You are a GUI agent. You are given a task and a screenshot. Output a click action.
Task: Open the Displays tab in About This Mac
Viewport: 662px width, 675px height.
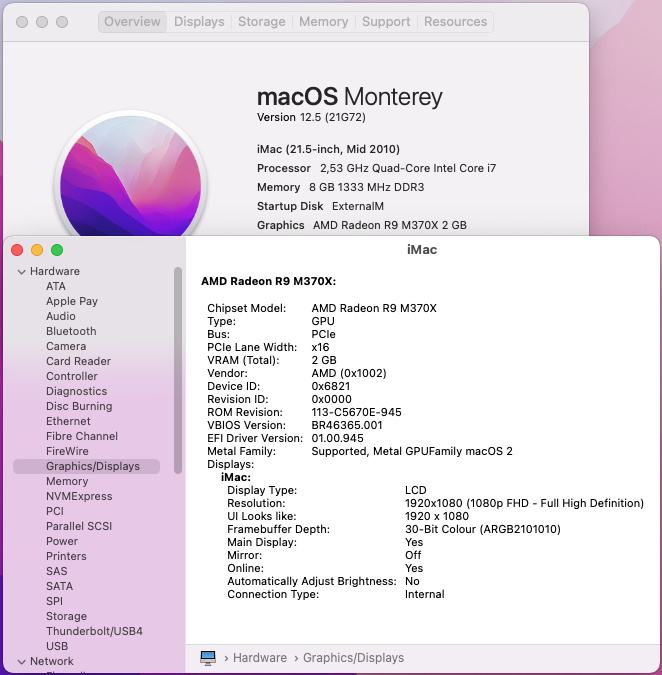199,22
